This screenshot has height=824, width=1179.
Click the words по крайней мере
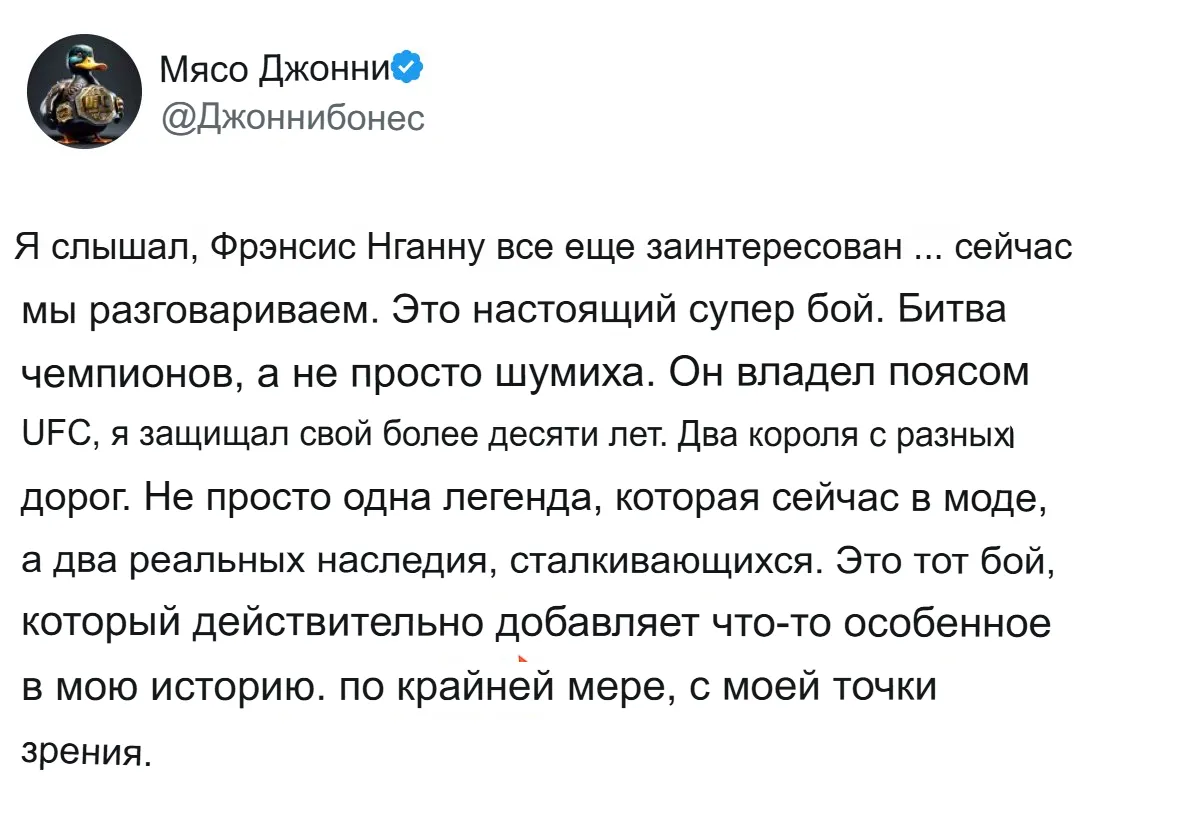coord(504,687)
